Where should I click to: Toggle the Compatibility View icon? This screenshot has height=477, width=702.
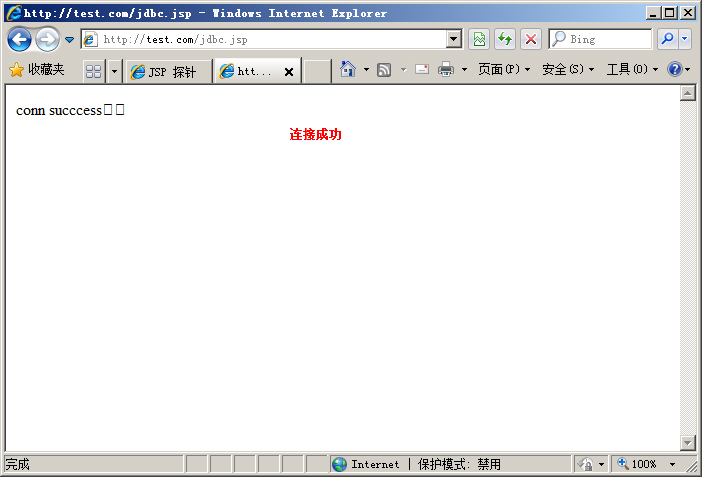(479, 39)
